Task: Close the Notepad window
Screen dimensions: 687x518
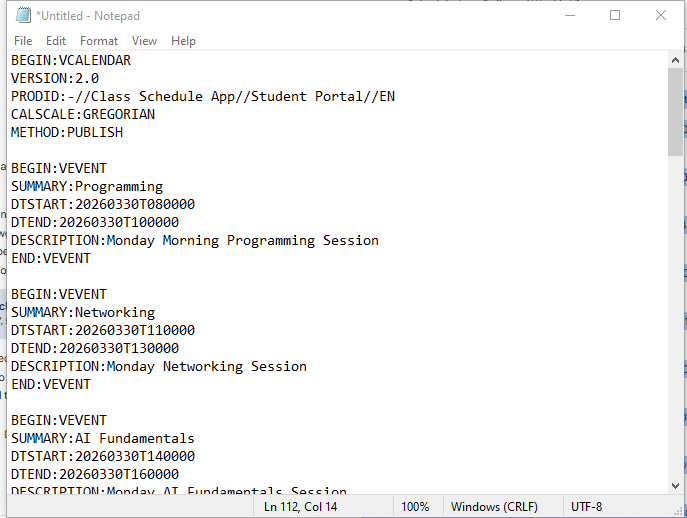Action: coord(660,15)
